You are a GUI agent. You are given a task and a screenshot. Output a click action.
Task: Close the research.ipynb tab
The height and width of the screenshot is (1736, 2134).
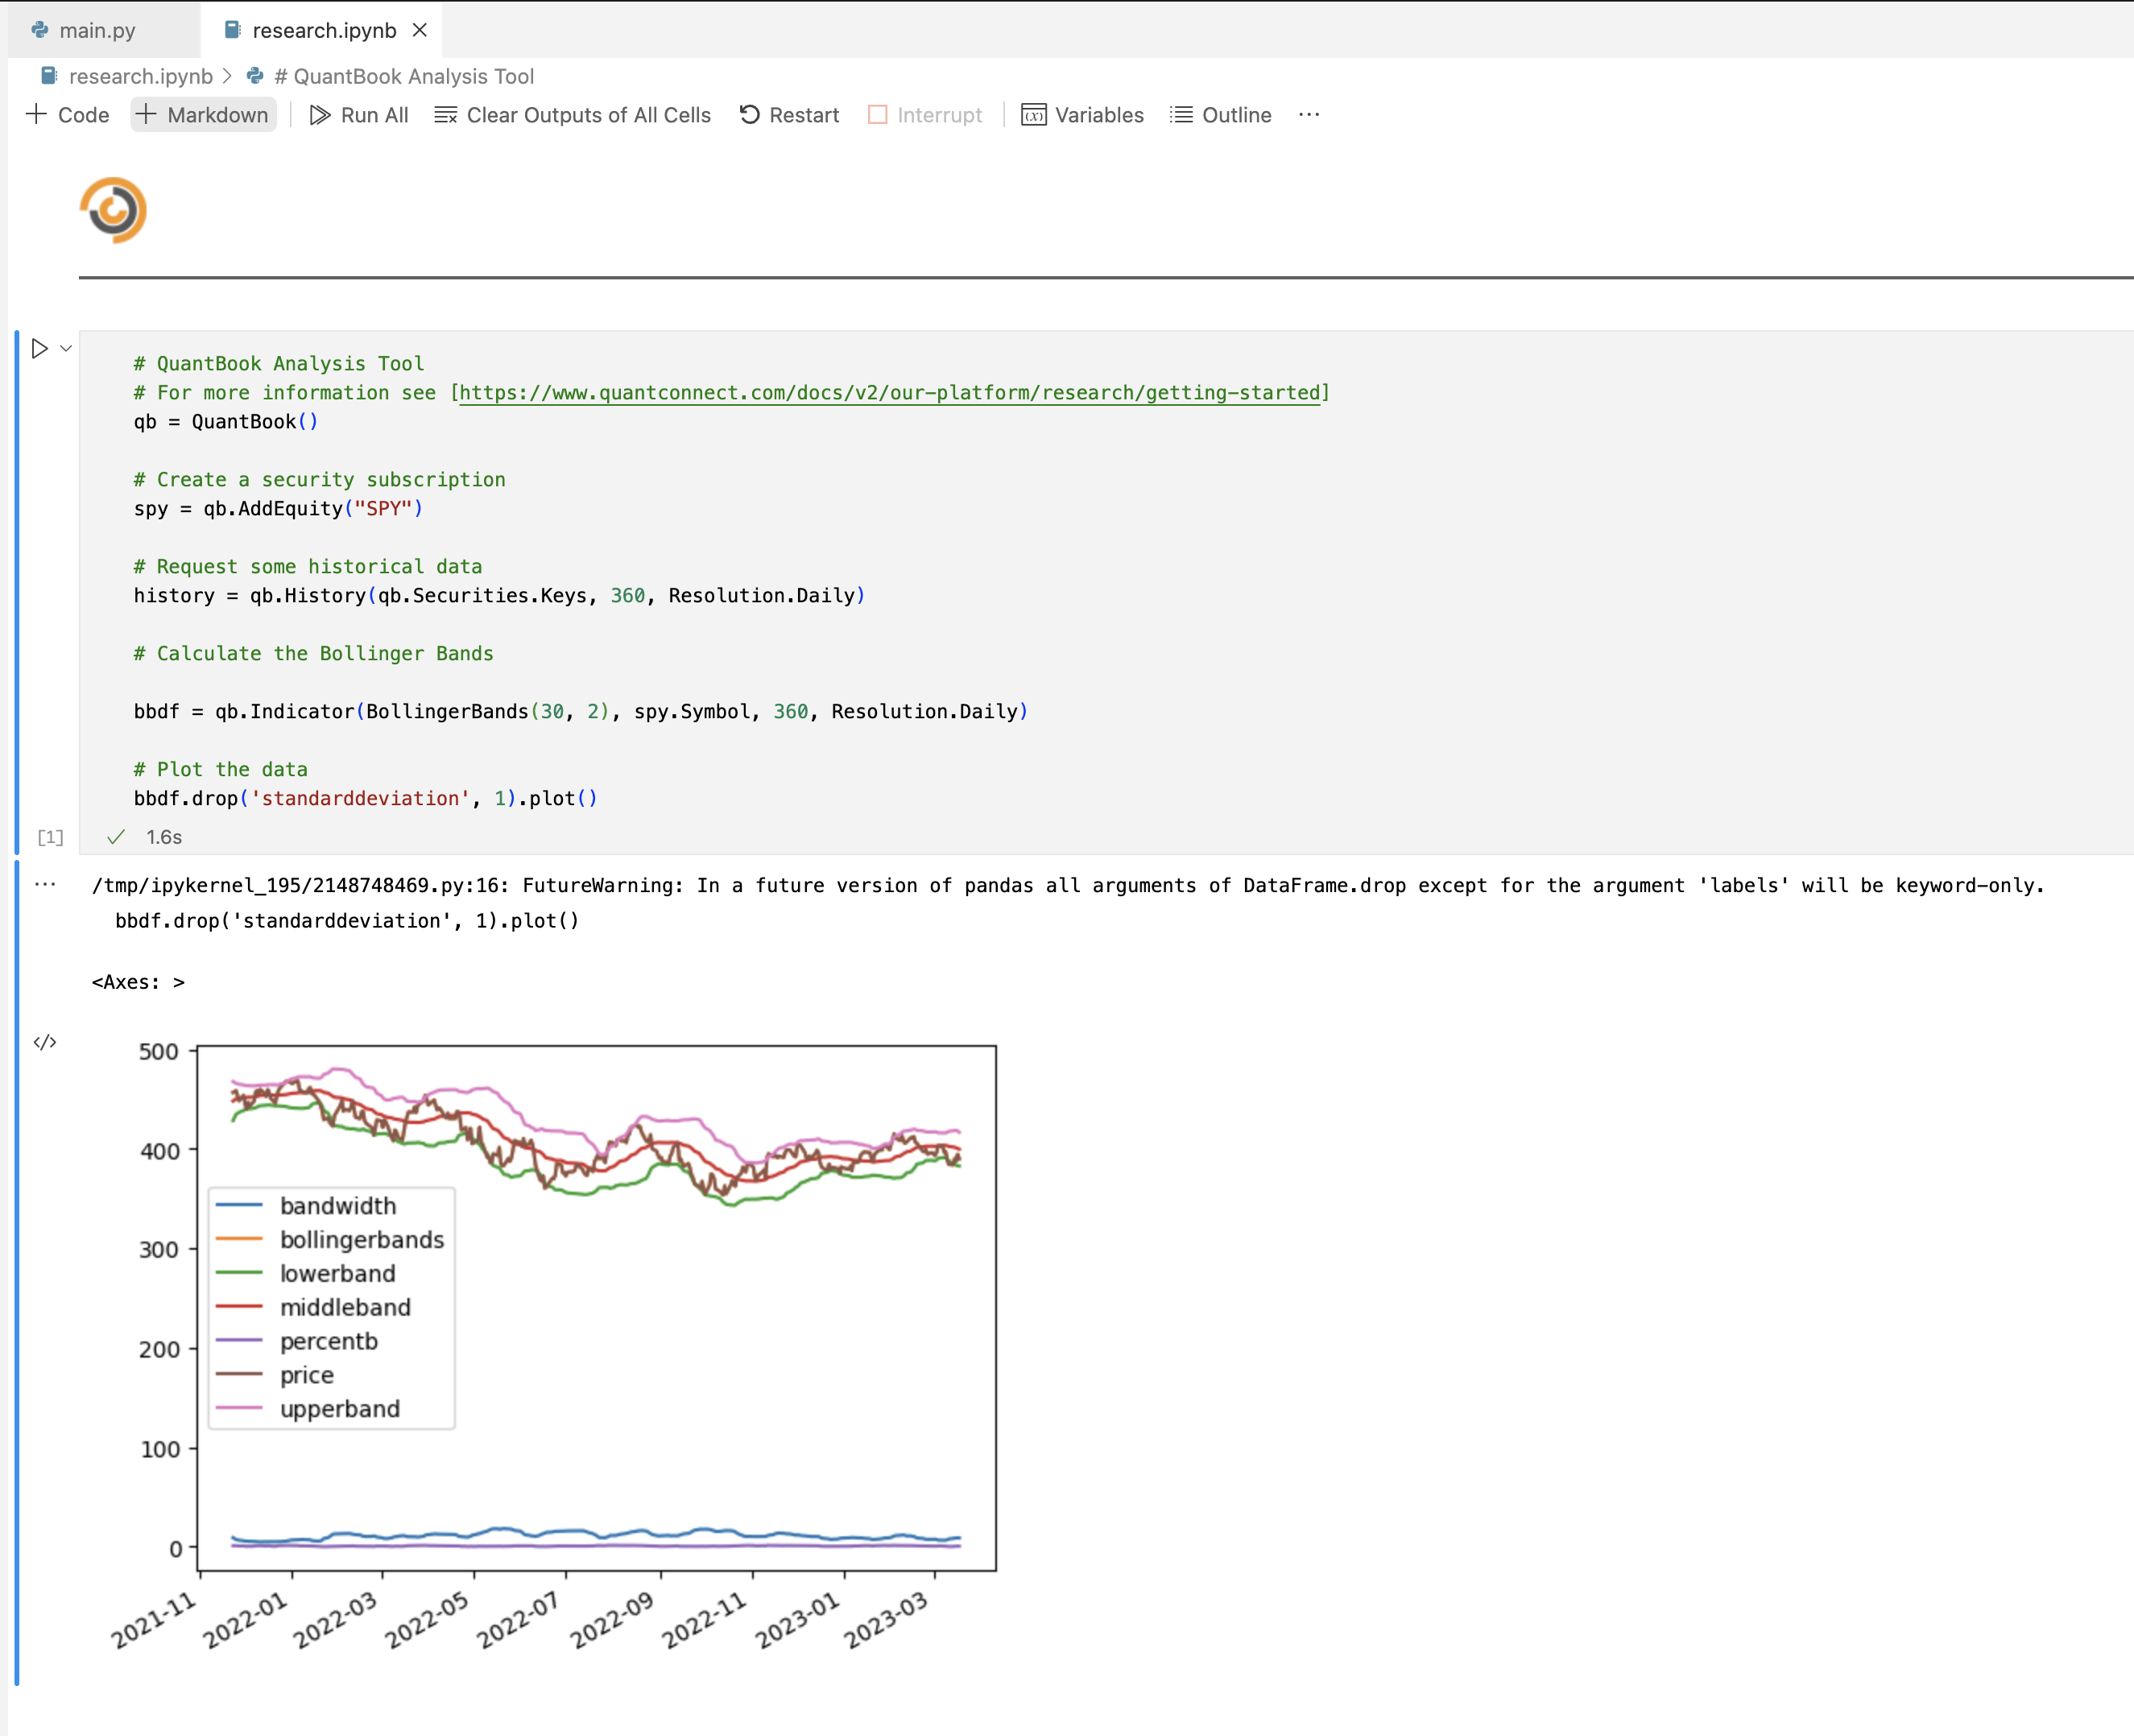tap(419, 30)
